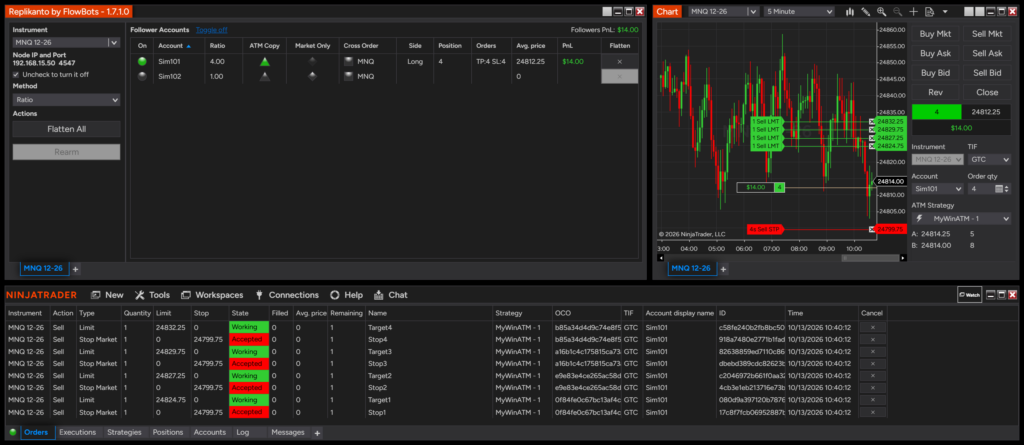Switch to the Positions tab
Screen dimensions: 1024x445
pos(168,433)
